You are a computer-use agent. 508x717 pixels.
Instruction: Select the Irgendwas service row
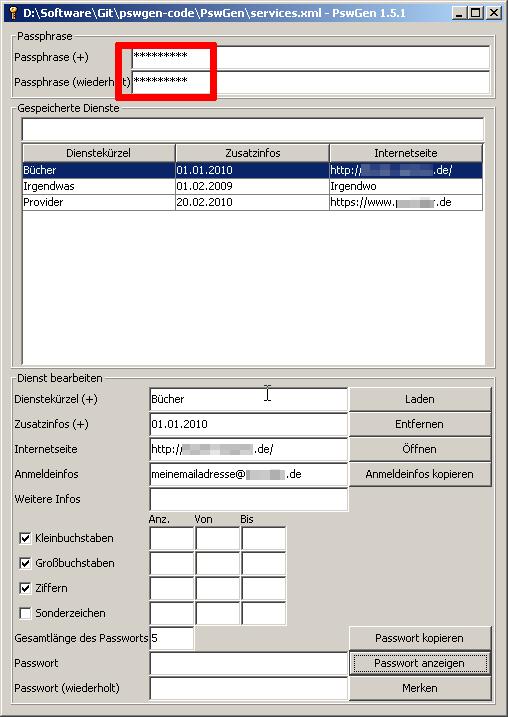coord(252,186)
